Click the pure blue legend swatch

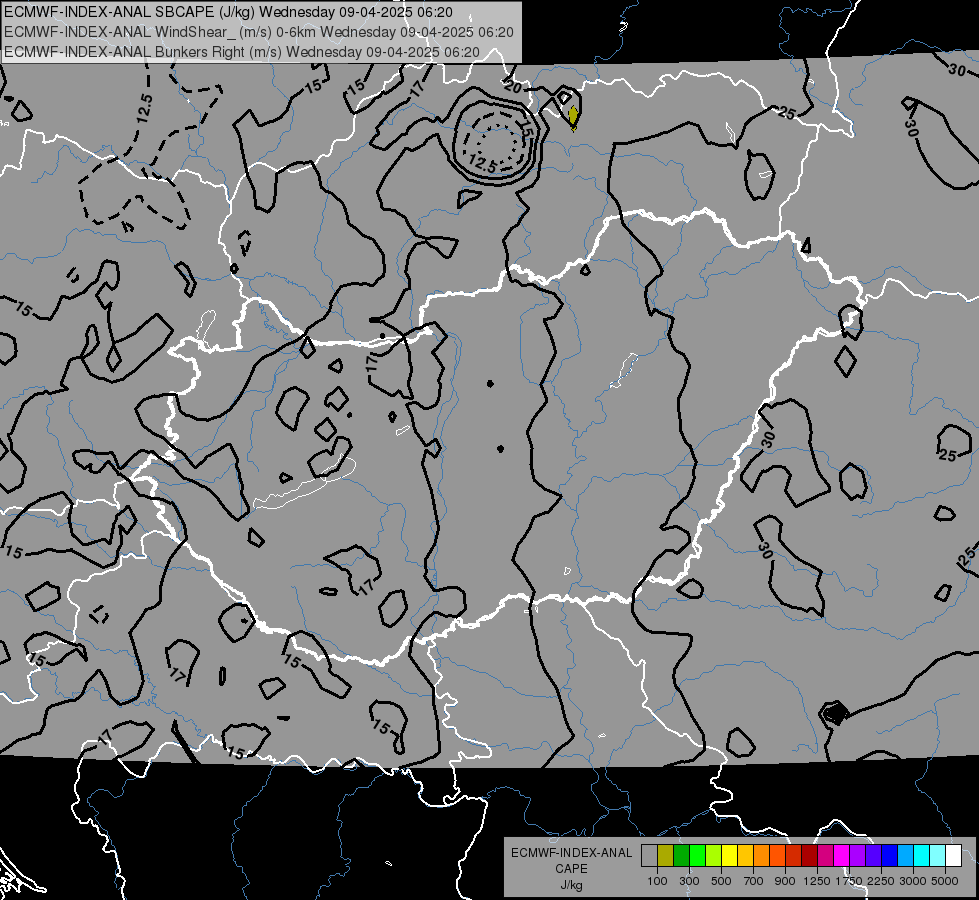point(890,855)
